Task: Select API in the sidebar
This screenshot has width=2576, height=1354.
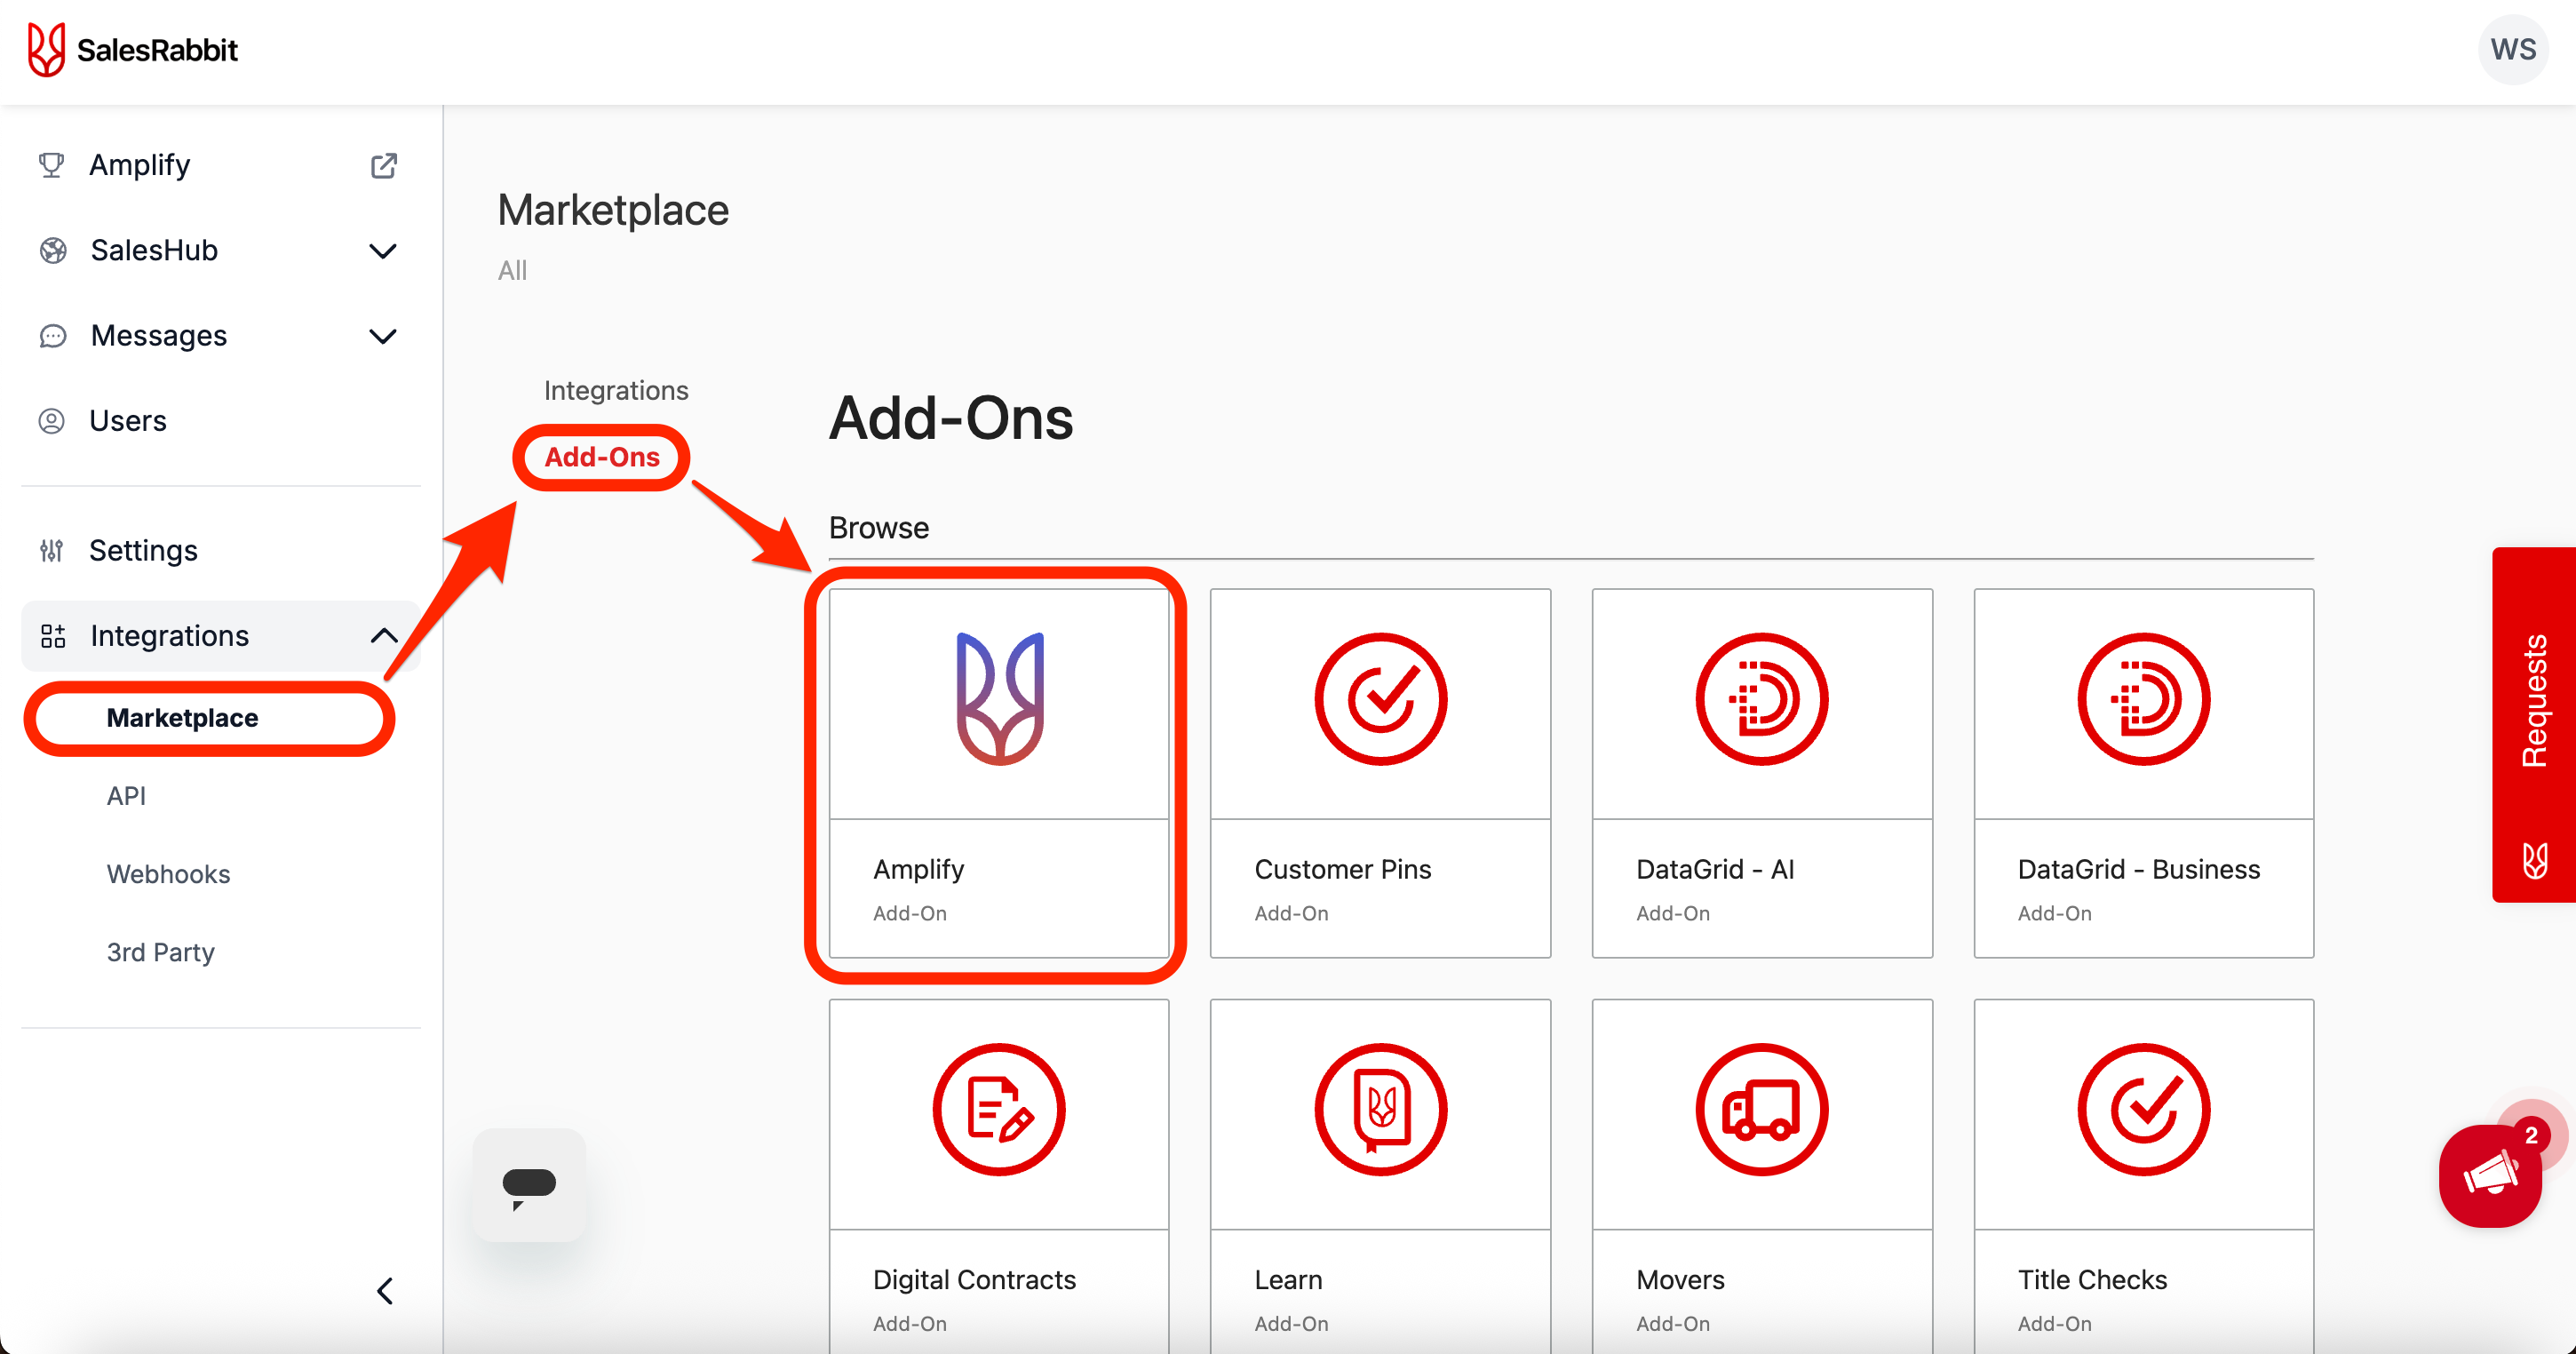Action: 126,796
